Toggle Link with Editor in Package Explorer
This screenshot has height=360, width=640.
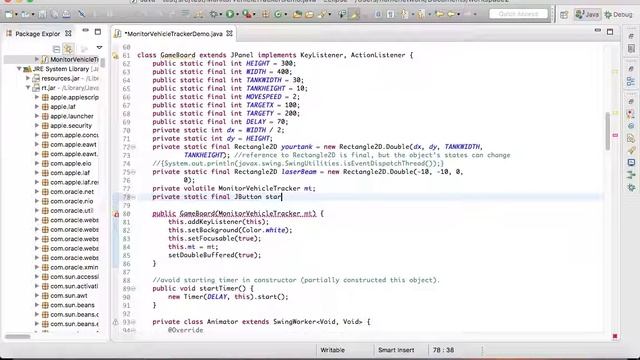point(69,49)
